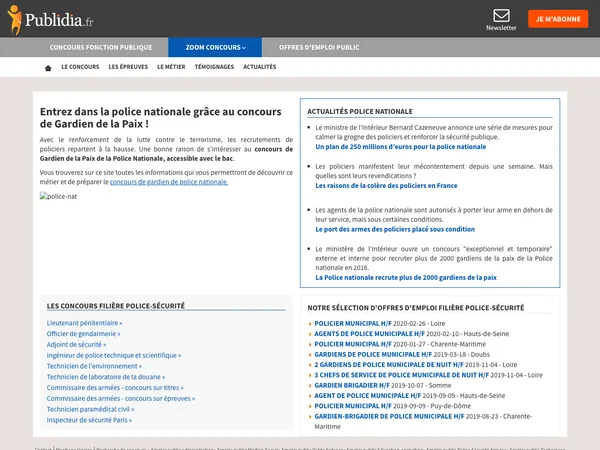This screenshot has height=450, width=600.
Task: Open 'La Police nationale recrute plus de 2000' article
Action: click(x=406, y=277)
